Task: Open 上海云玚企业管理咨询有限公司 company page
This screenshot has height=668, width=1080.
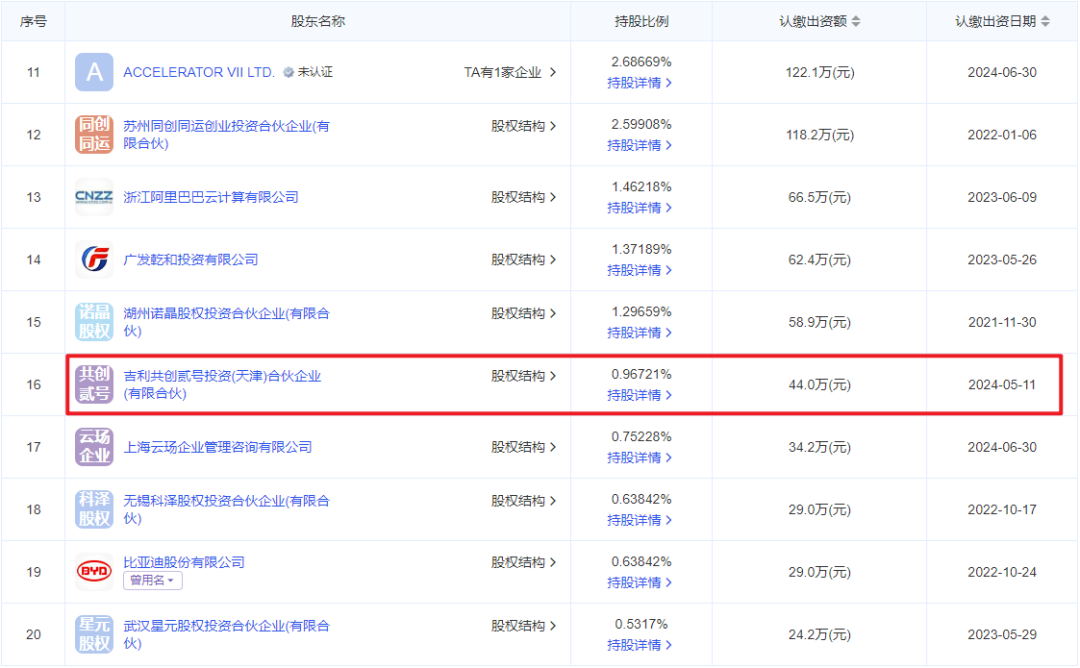Action: pyautogui.click(x=217, y=447)
